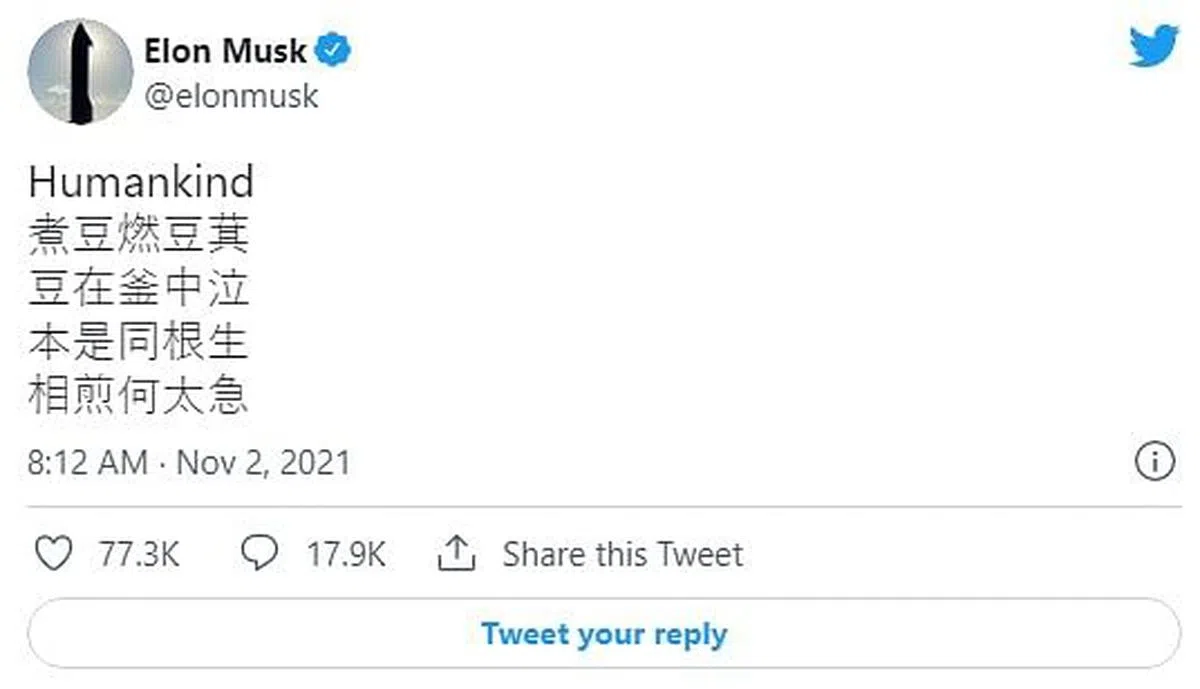Click the tweet line 豆在釜中泣

138,290
